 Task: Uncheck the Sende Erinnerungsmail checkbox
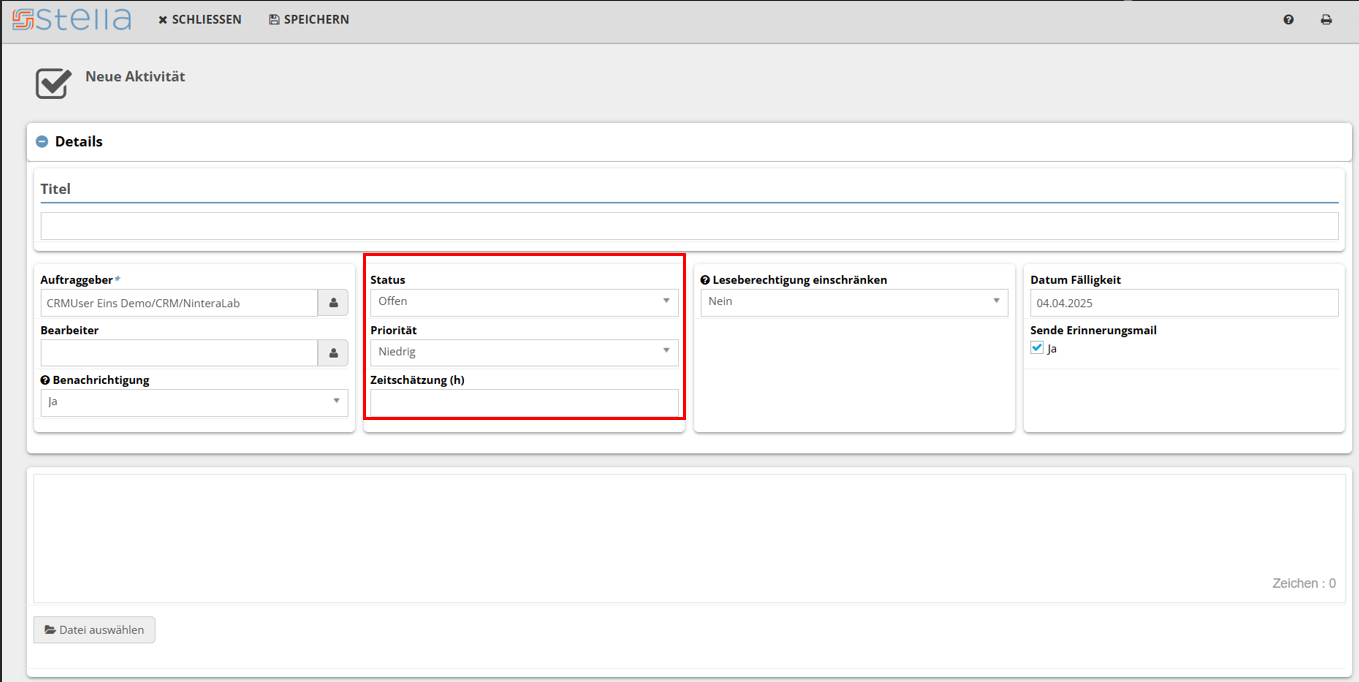pyautogui.click(x=1037, y=348)
